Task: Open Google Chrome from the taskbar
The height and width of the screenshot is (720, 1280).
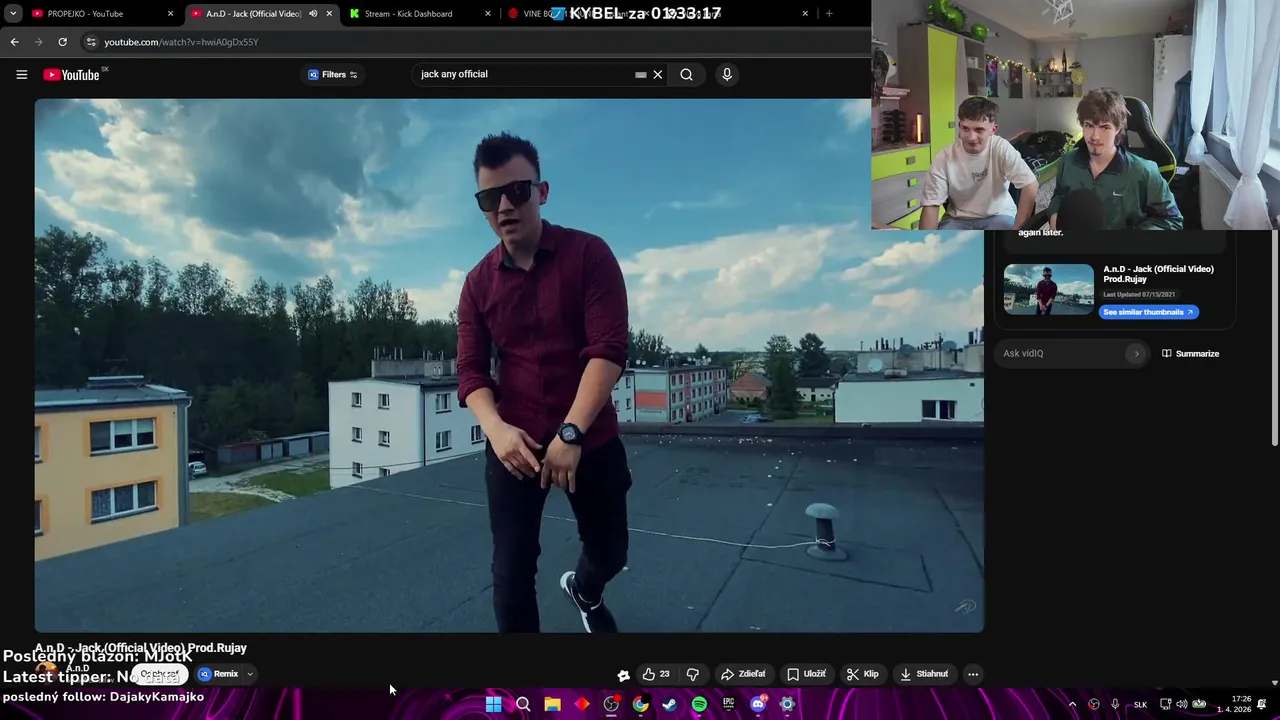Action: tap(640, 704)
